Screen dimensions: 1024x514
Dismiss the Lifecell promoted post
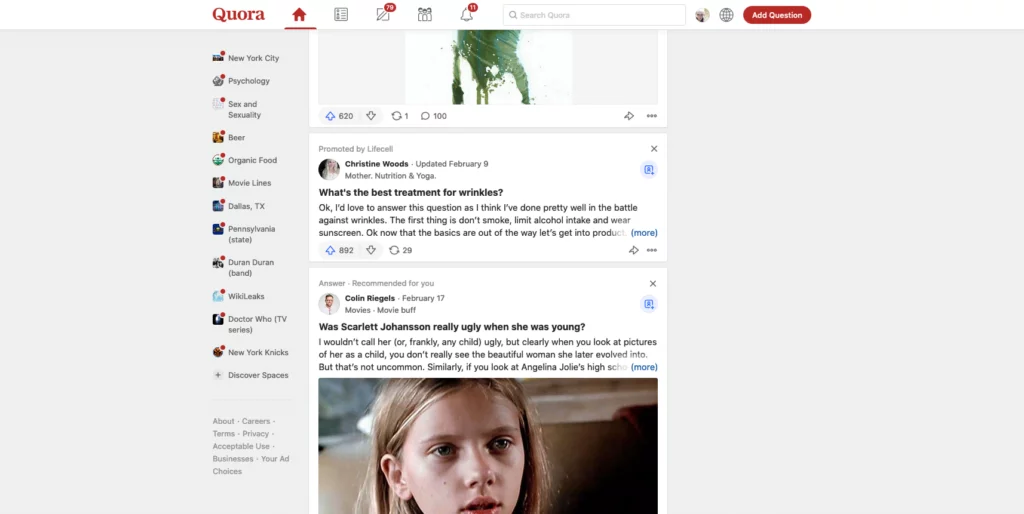(654, 149)
